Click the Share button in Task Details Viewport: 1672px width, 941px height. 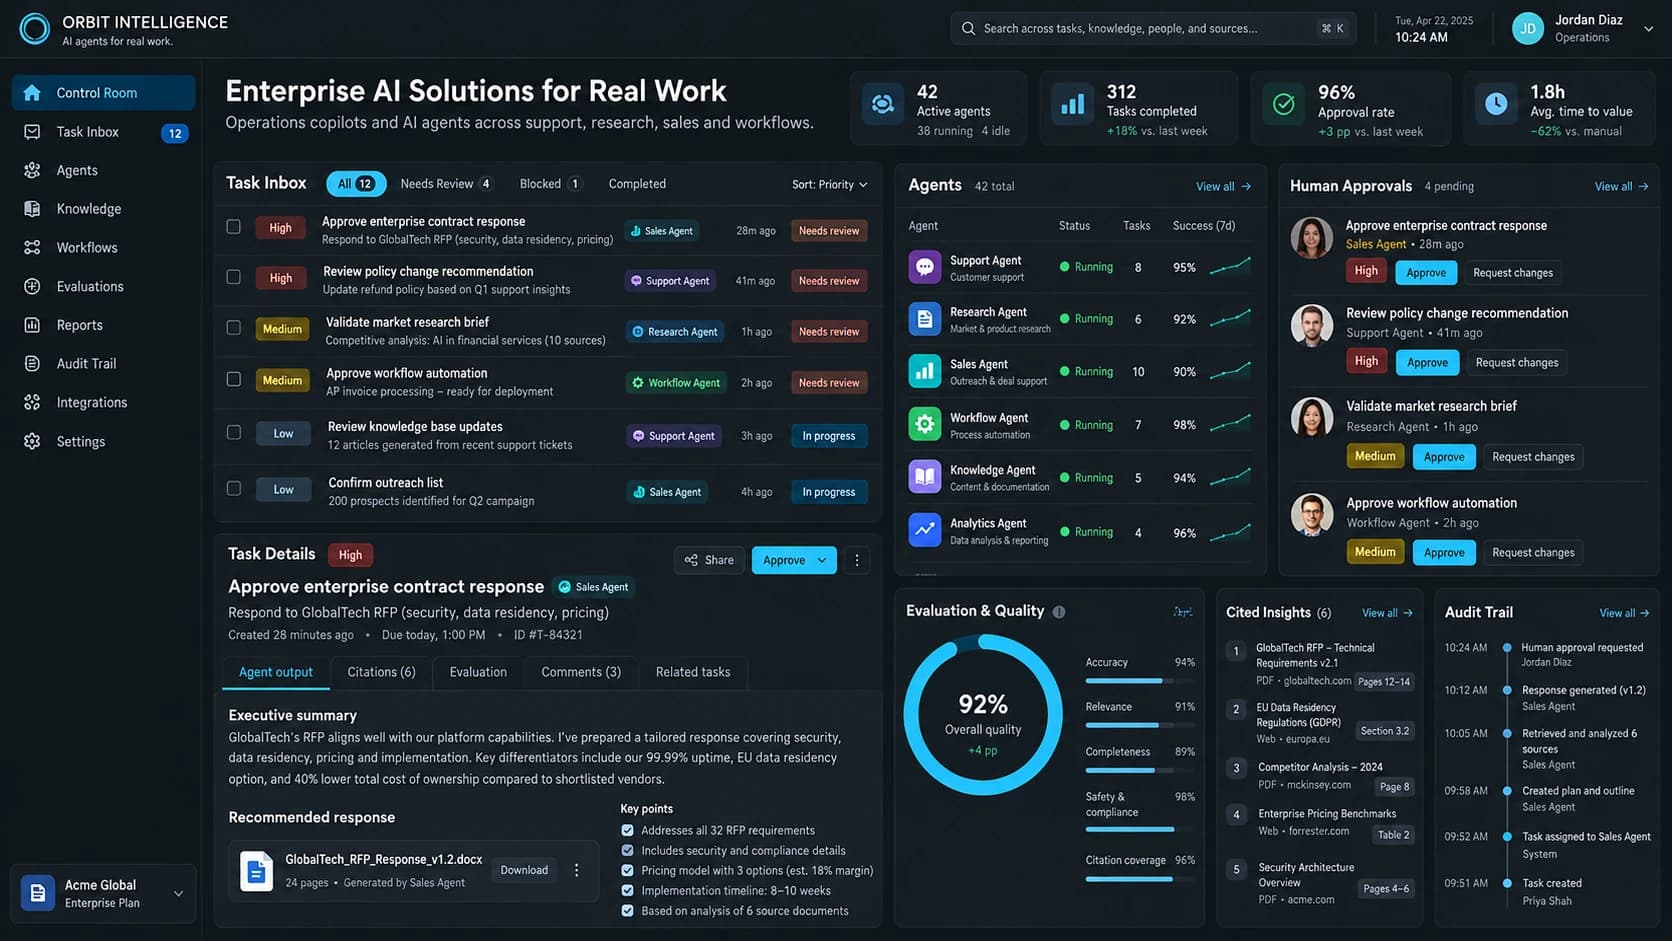[709, 560]
